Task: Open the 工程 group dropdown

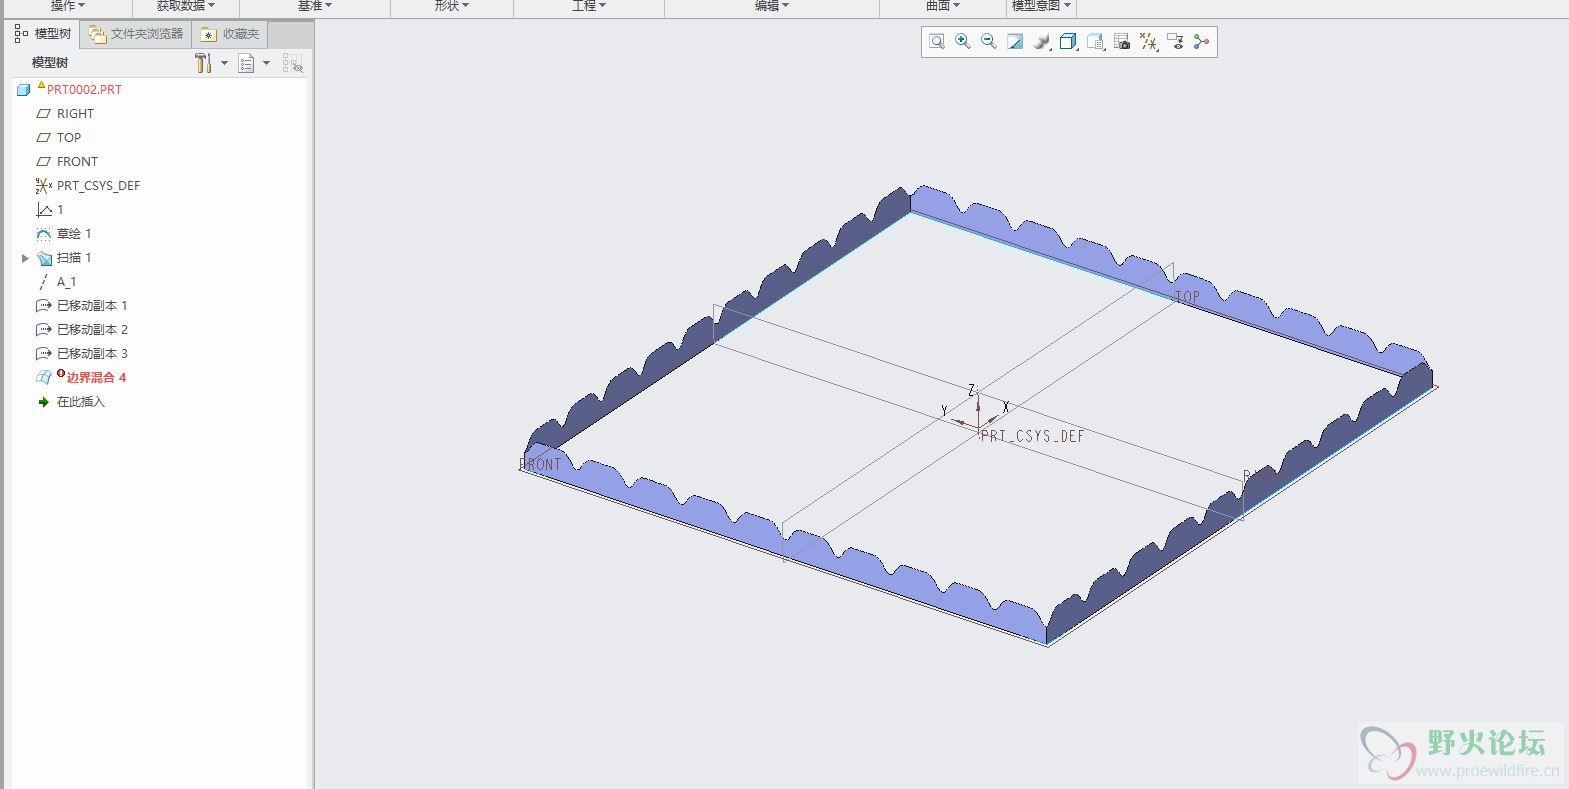Action: [588, 6]
